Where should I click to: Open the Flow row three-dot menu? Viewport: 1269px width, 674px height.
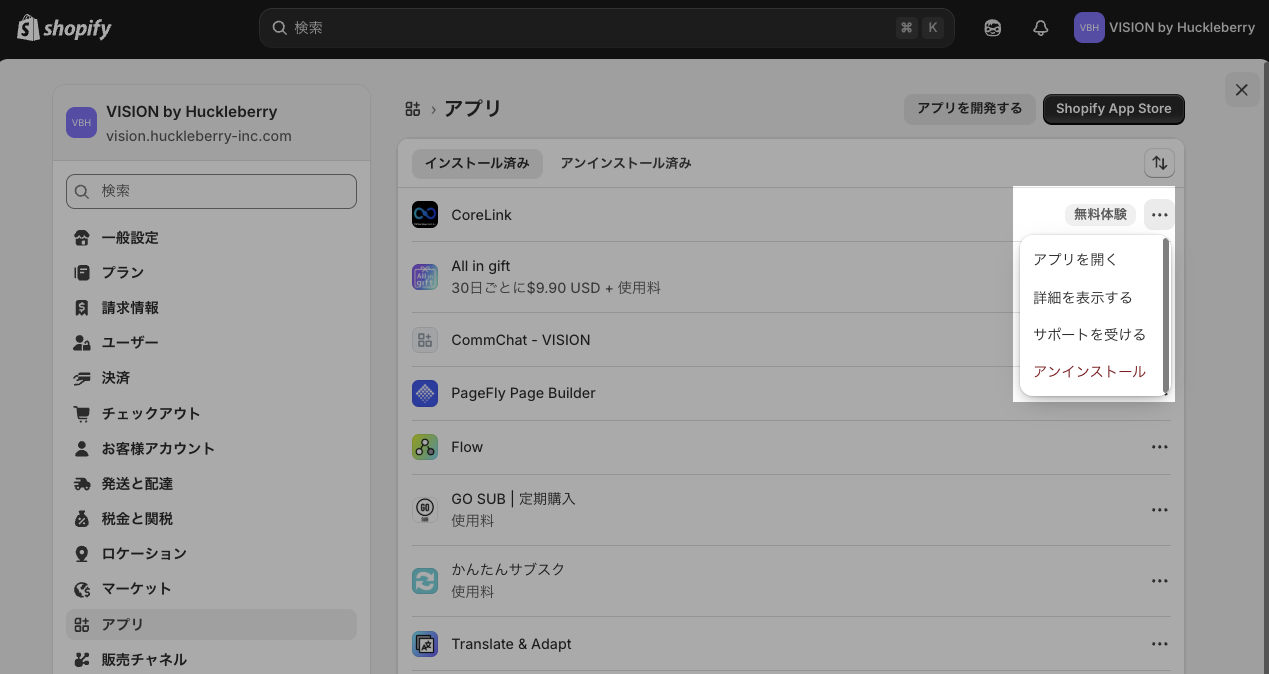1159,447
